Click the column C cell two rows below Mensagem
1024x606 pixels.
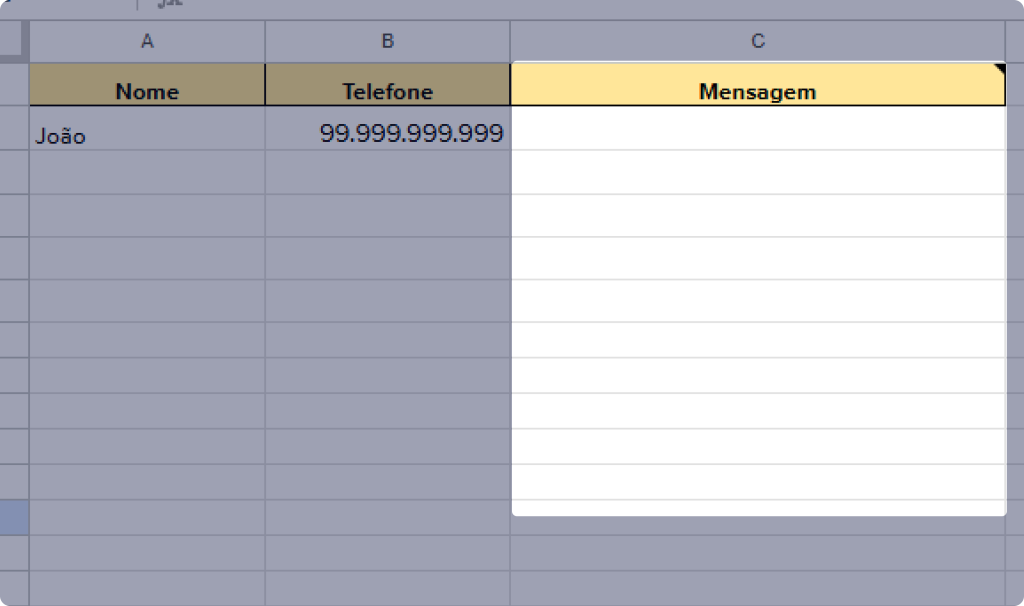(757, 172)
